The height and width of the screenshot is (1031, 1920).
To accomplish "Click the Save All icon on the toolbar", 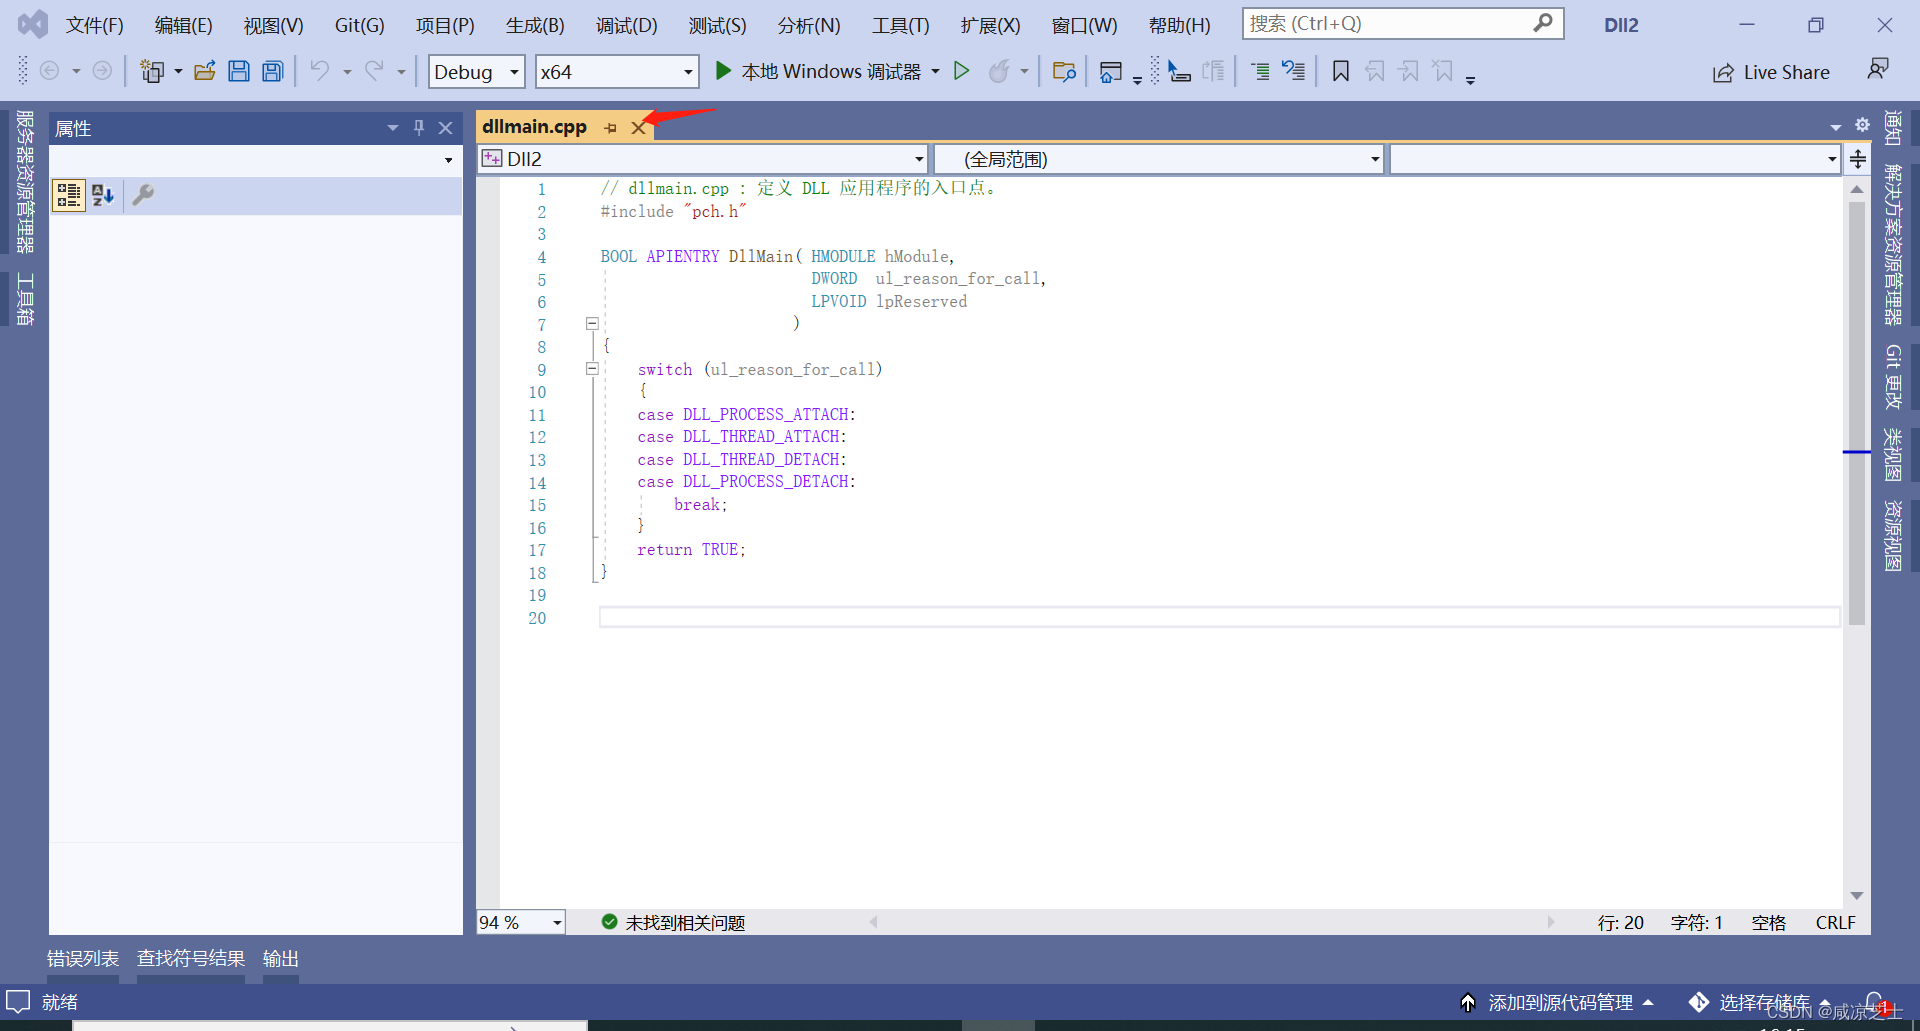I will (272, 70).
